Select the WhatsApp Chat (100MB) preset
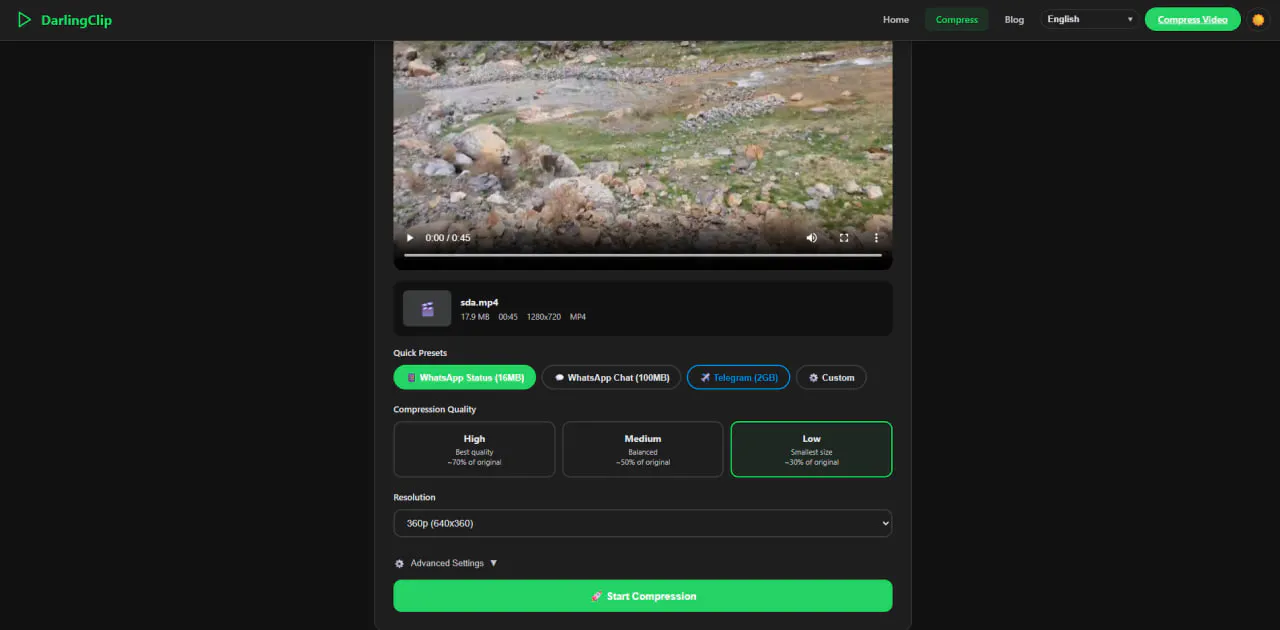The width and height of the screenshot is (1280, 630). pyautogui.click(x=611, y=378)
